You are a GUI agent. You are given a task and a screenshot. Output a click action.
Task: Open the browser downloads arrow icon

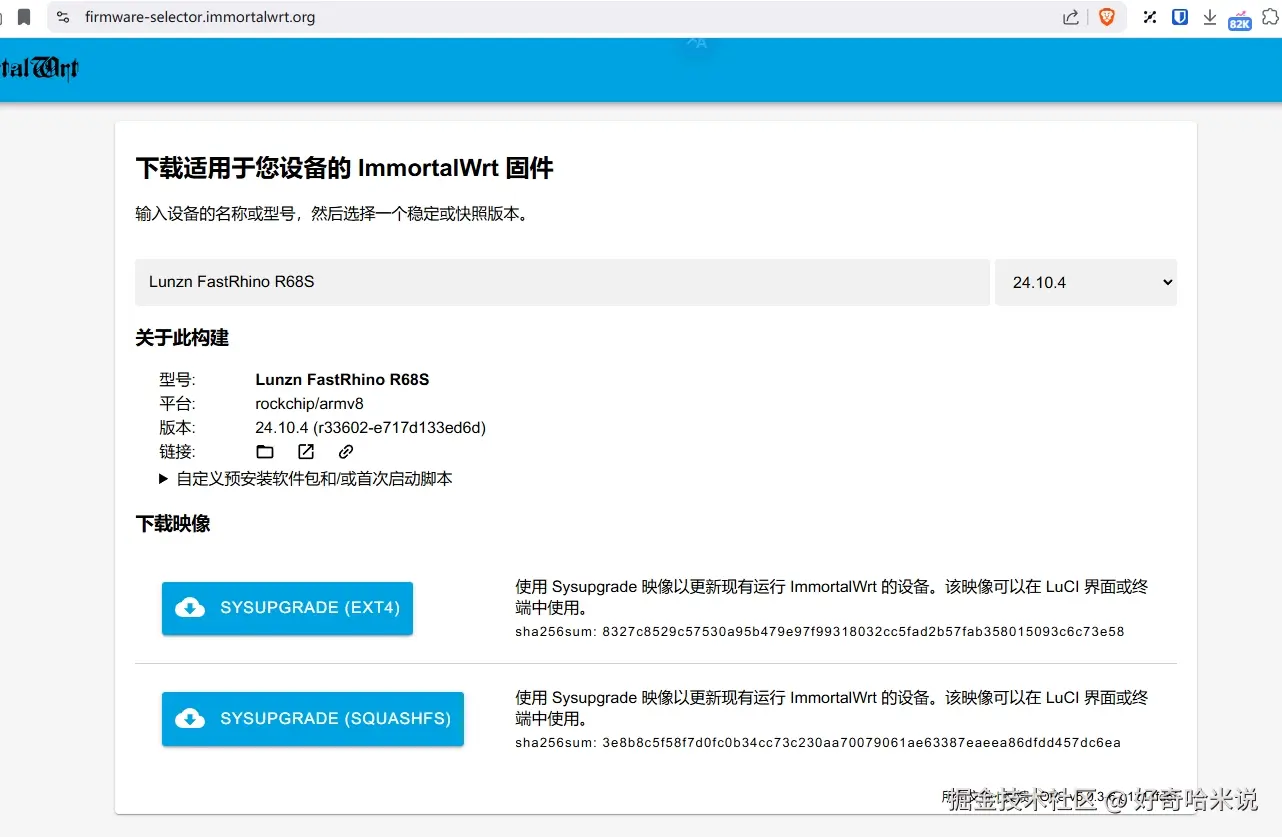tap(1210, 17)
